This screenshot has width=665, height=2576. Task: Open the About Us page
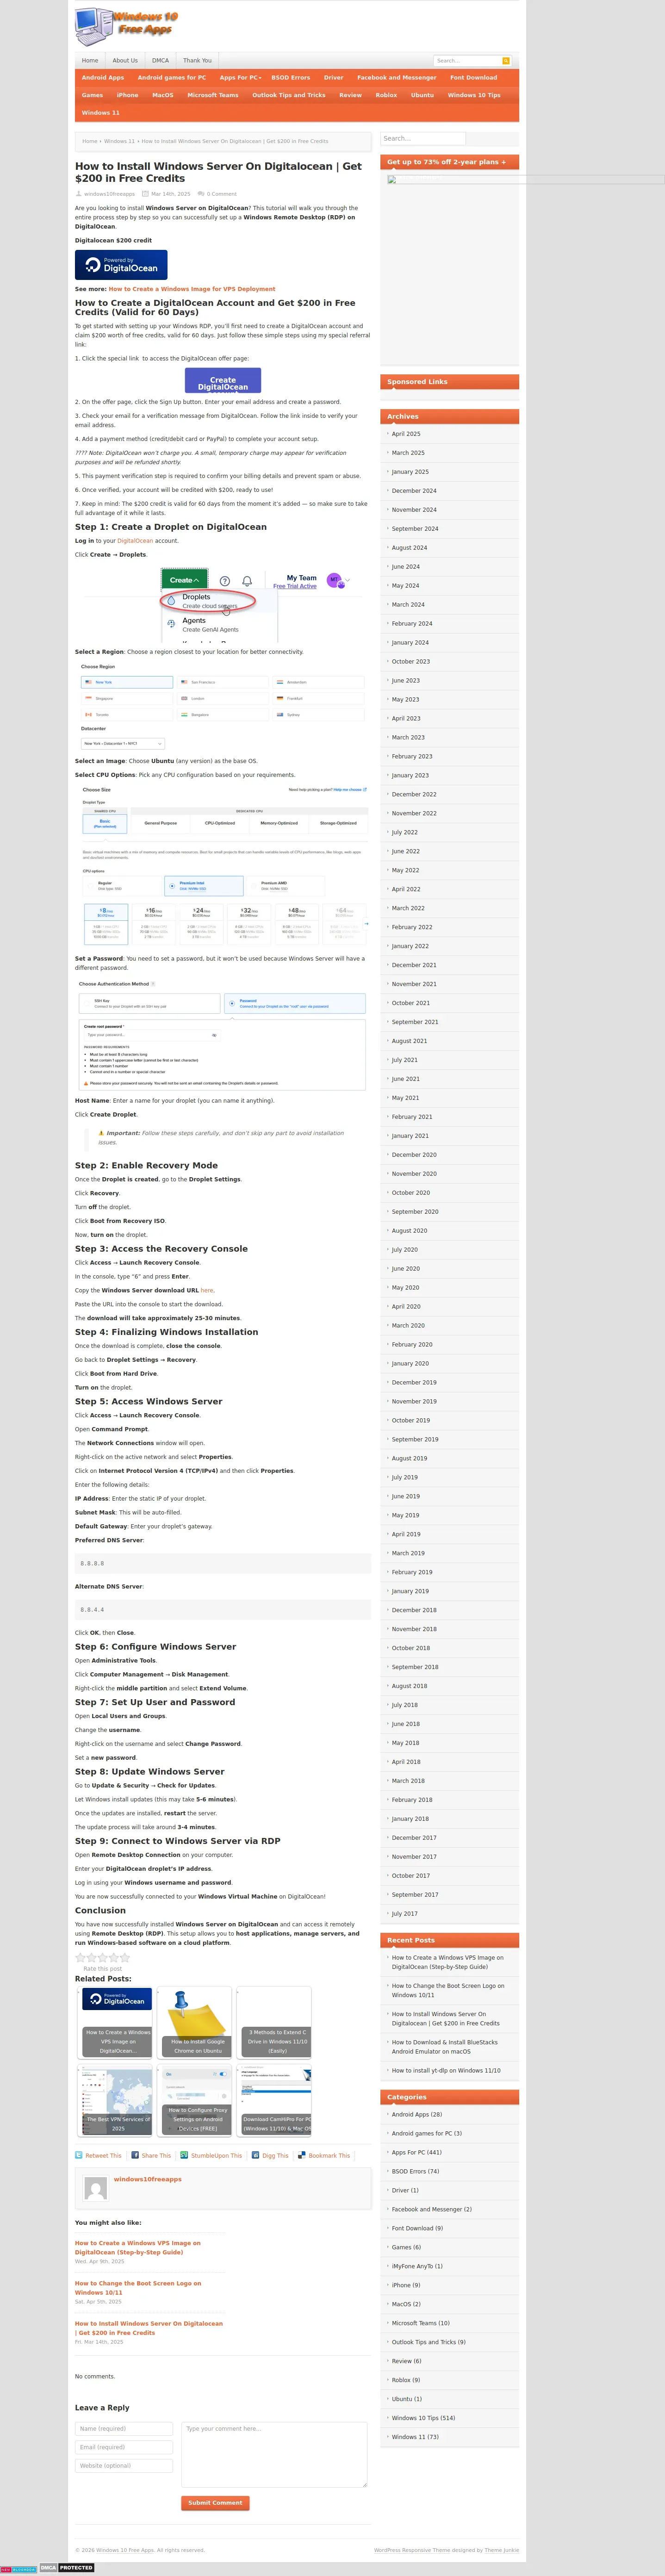[125, 61]
